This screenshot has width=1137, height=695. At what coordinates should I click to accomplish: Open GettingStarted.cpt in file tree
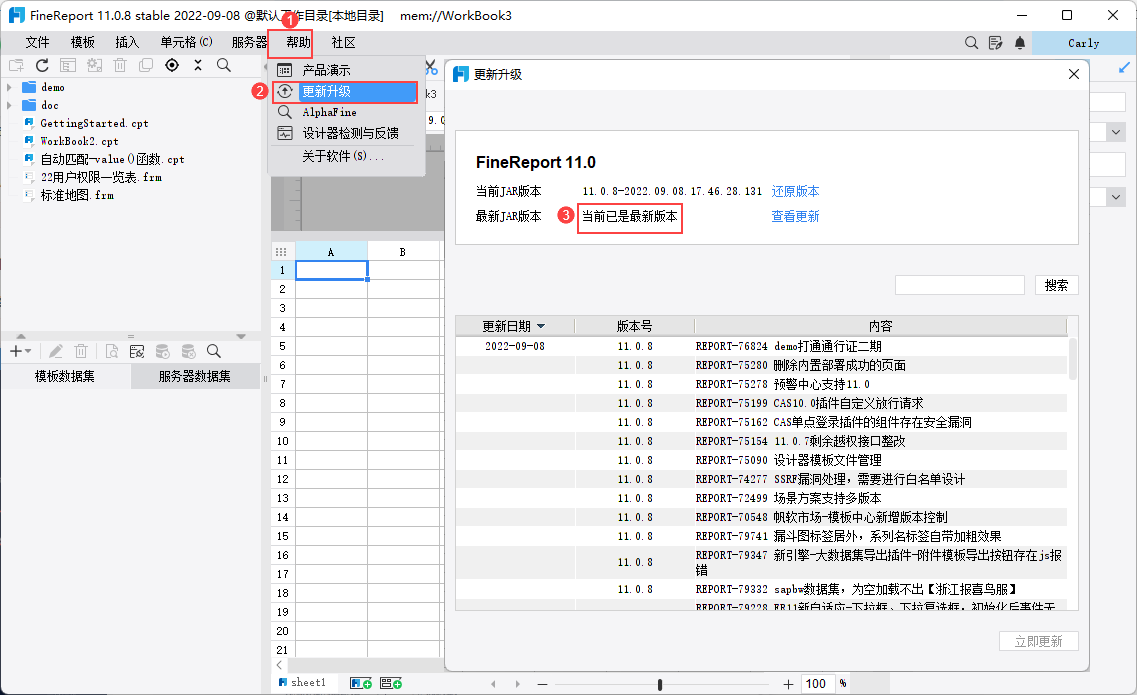pos(94,123)
